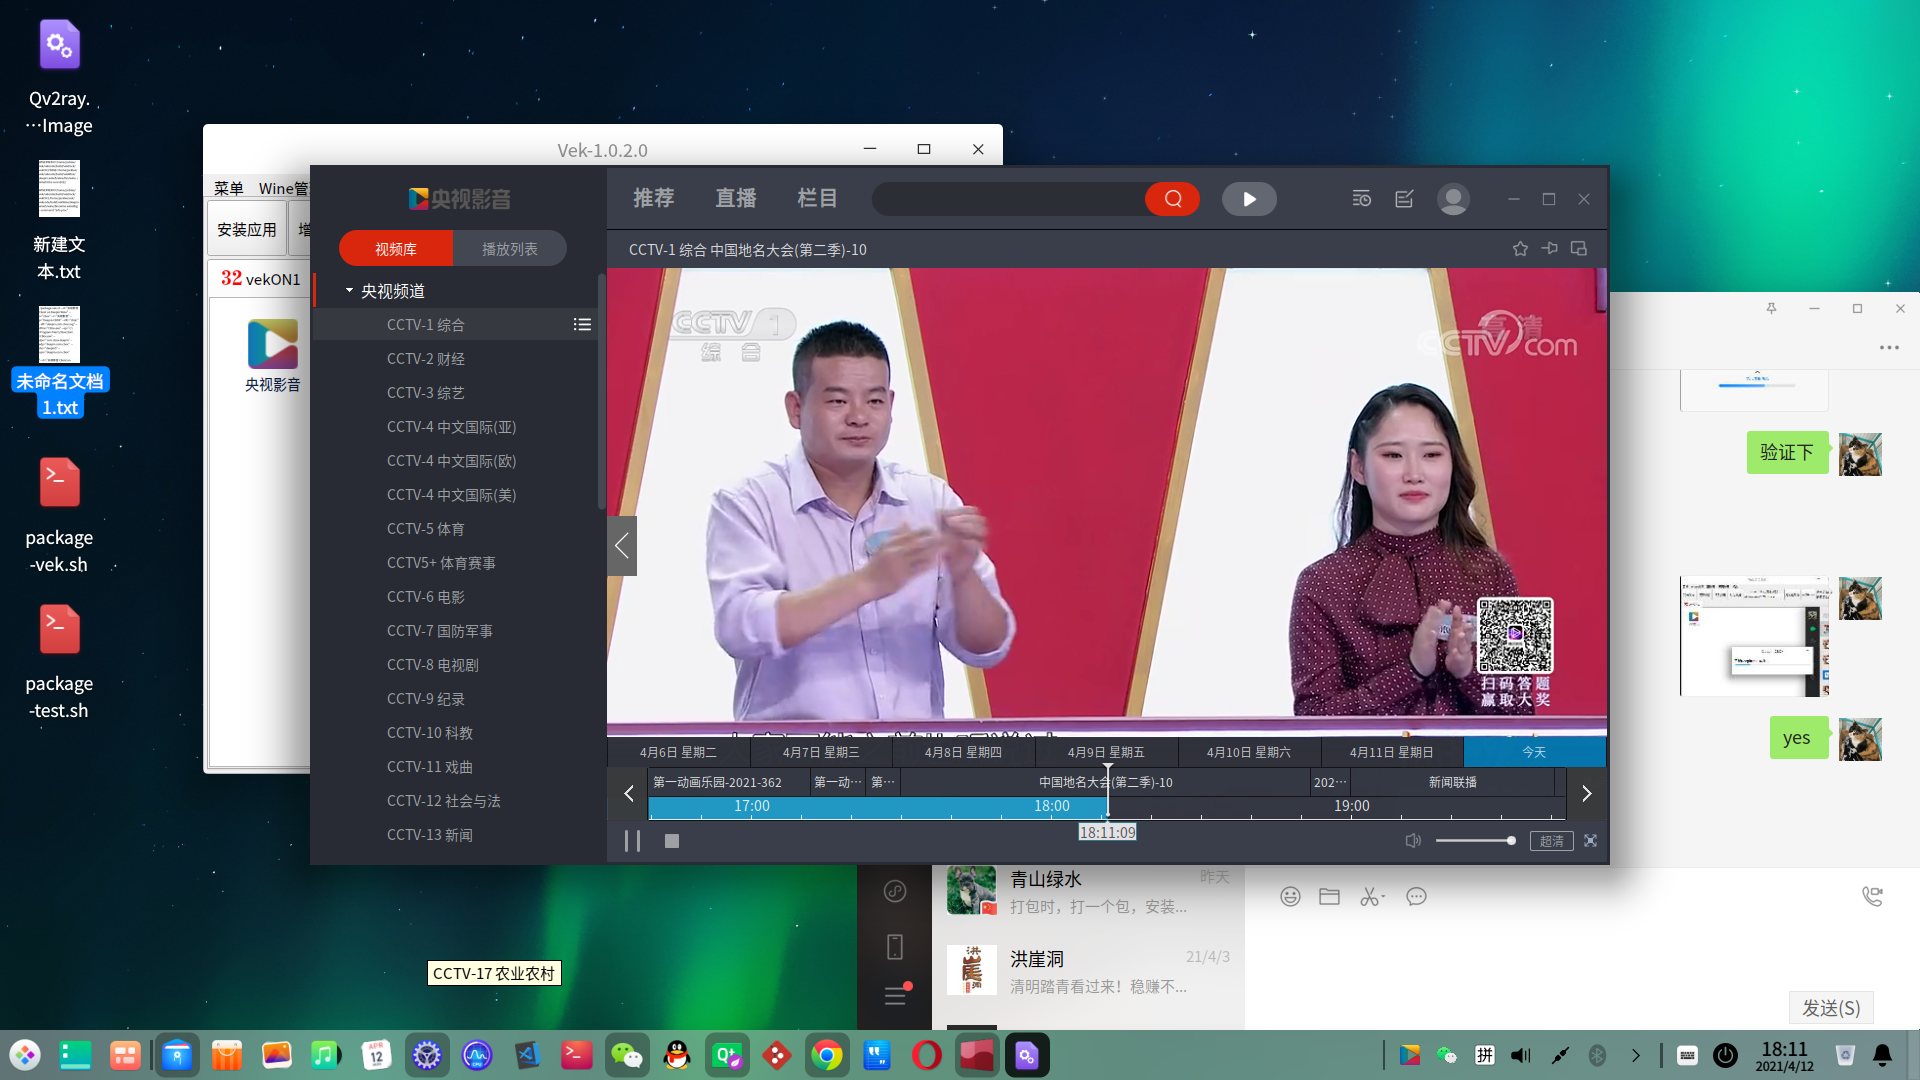Click the user avatar icon
The image size is (1920, 1080).
click(1452, 199)
